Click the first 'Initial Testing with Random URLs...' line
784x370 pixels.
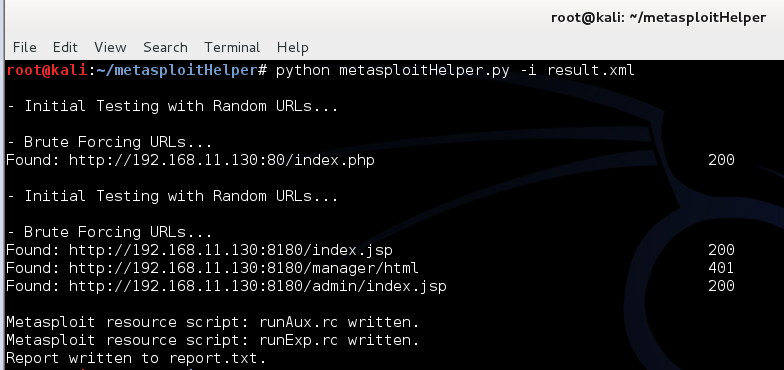coord(172,106)
